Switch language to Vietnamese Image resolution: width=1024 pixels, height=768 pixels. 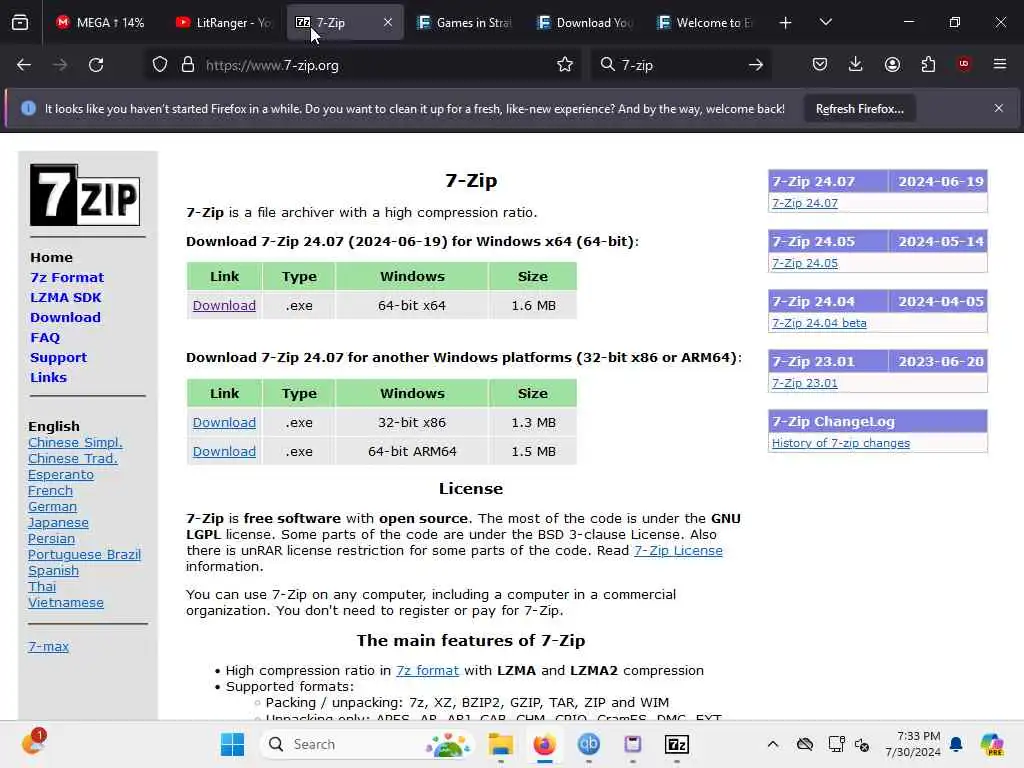point(65,603)
